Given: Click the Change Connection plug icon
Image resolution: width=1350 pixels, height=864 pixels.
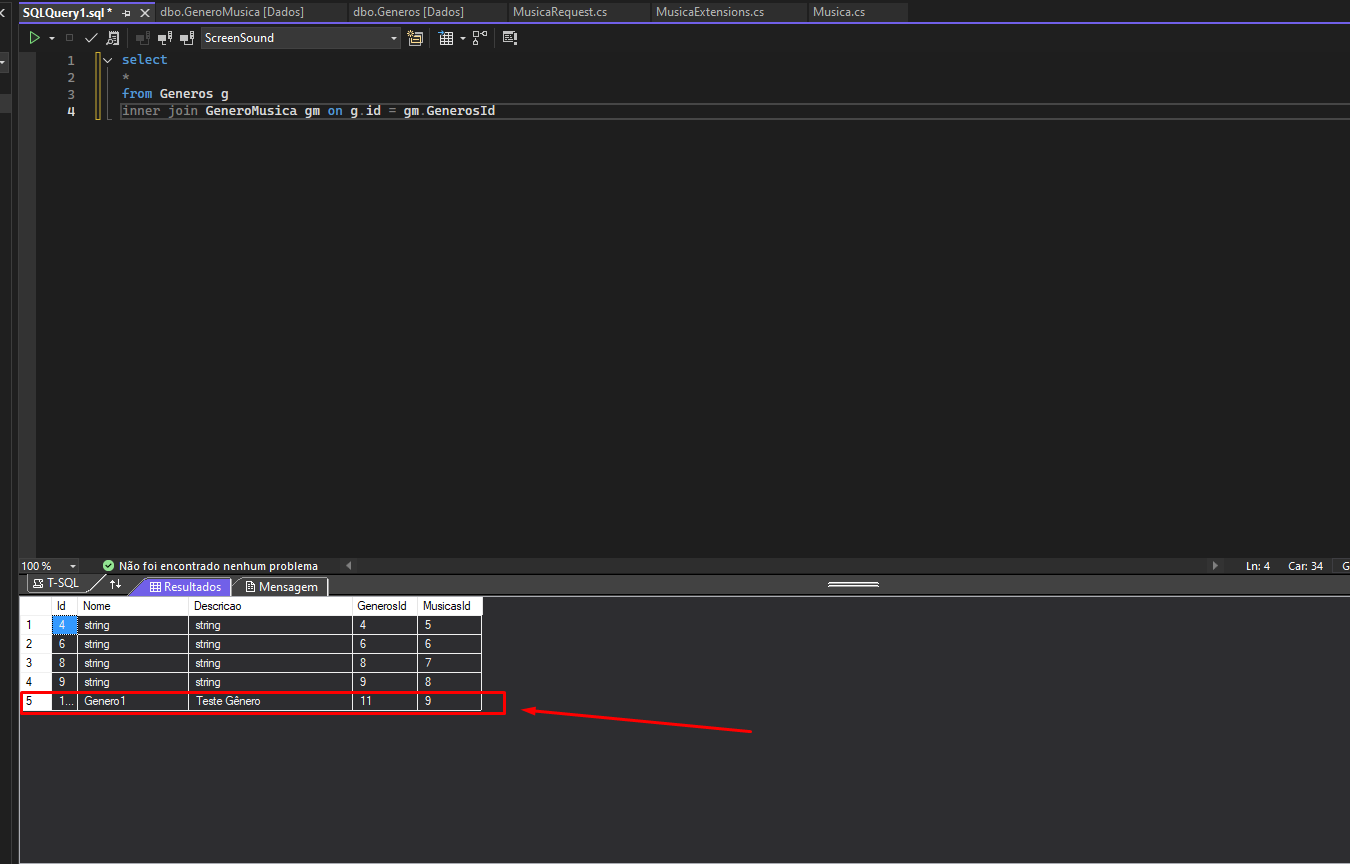Looking at the screenshot, I should 187,38.
